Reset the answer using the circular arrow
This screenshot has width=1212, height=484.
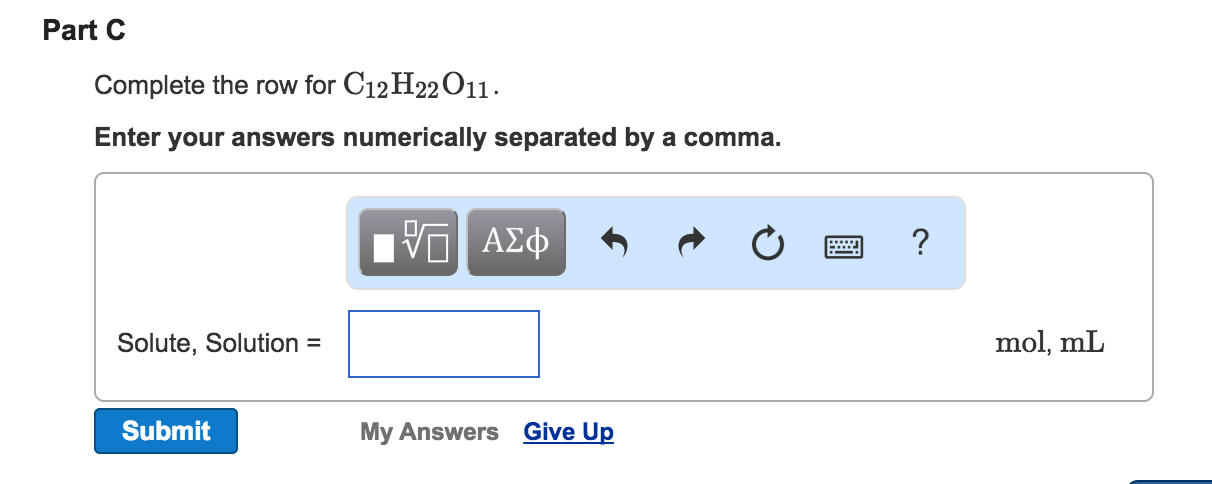tap(765, 242)
